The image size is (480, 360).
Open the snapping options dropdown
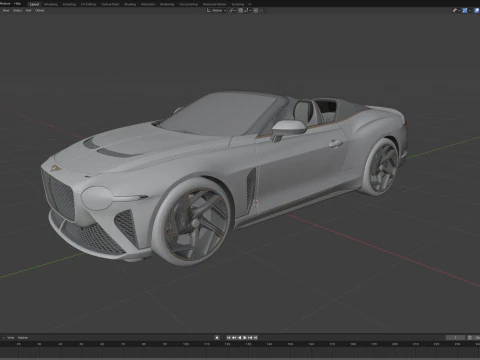tap(247, 10)
